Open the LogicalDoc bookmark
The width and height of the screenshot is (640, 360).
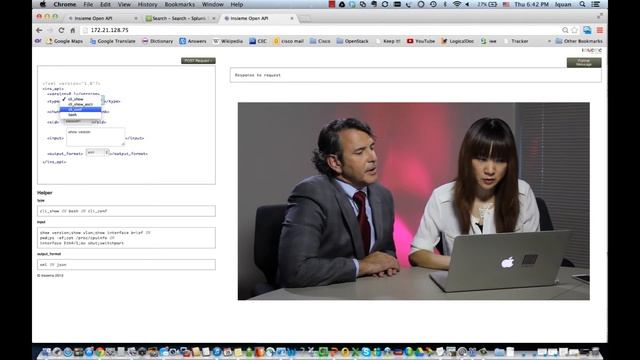click(458, 41)
